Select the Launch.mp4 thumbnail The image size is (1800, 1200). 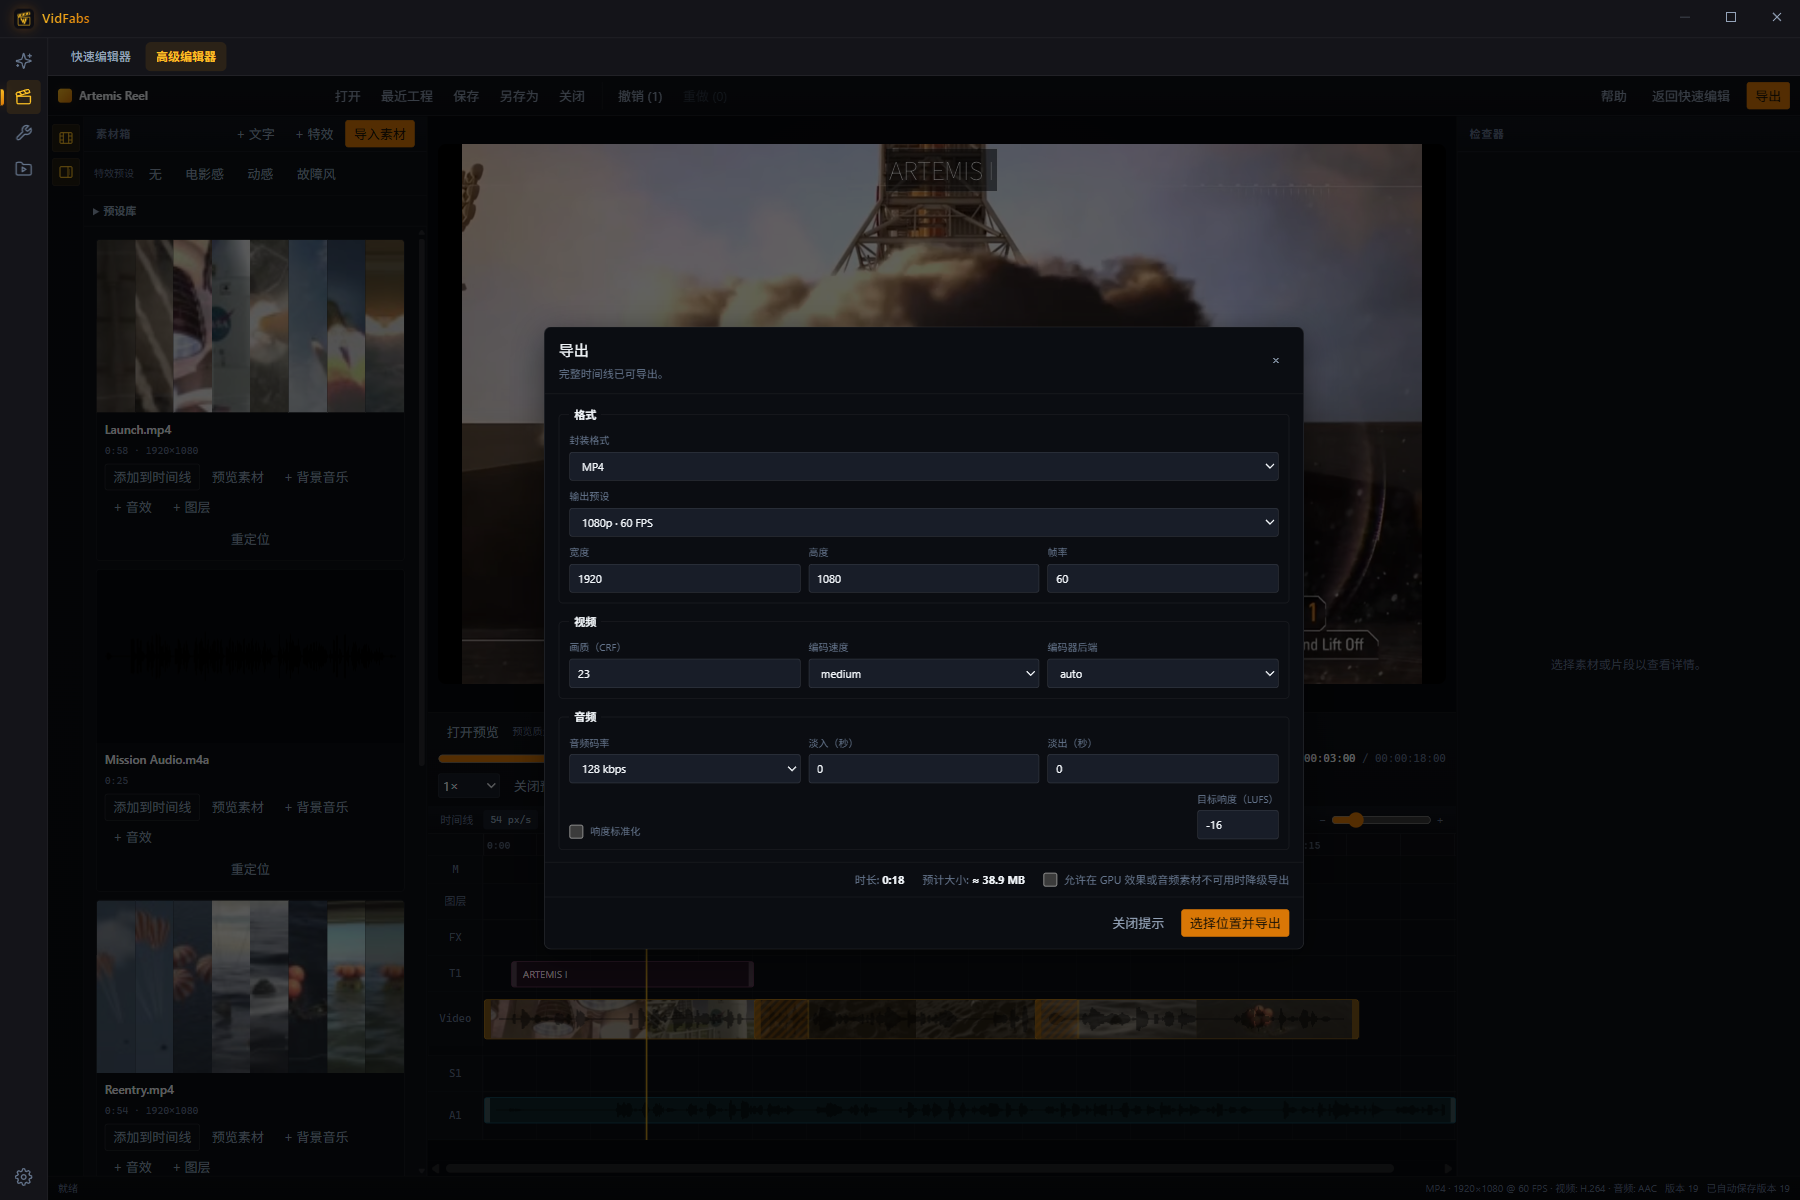point(250,326)
